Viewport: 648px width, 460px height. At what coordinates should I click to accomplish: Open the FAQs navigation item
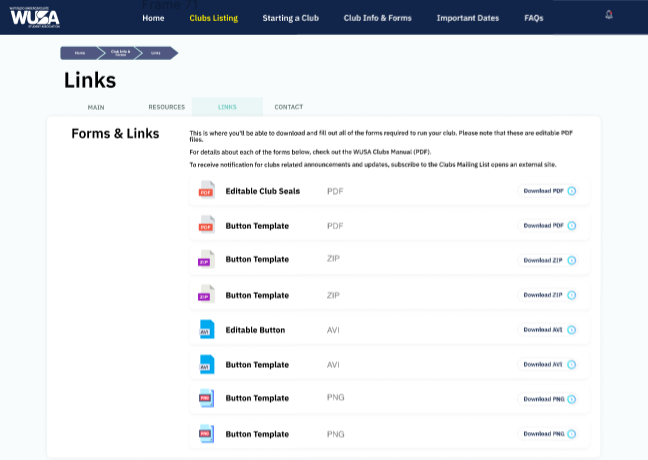(534, 18)
